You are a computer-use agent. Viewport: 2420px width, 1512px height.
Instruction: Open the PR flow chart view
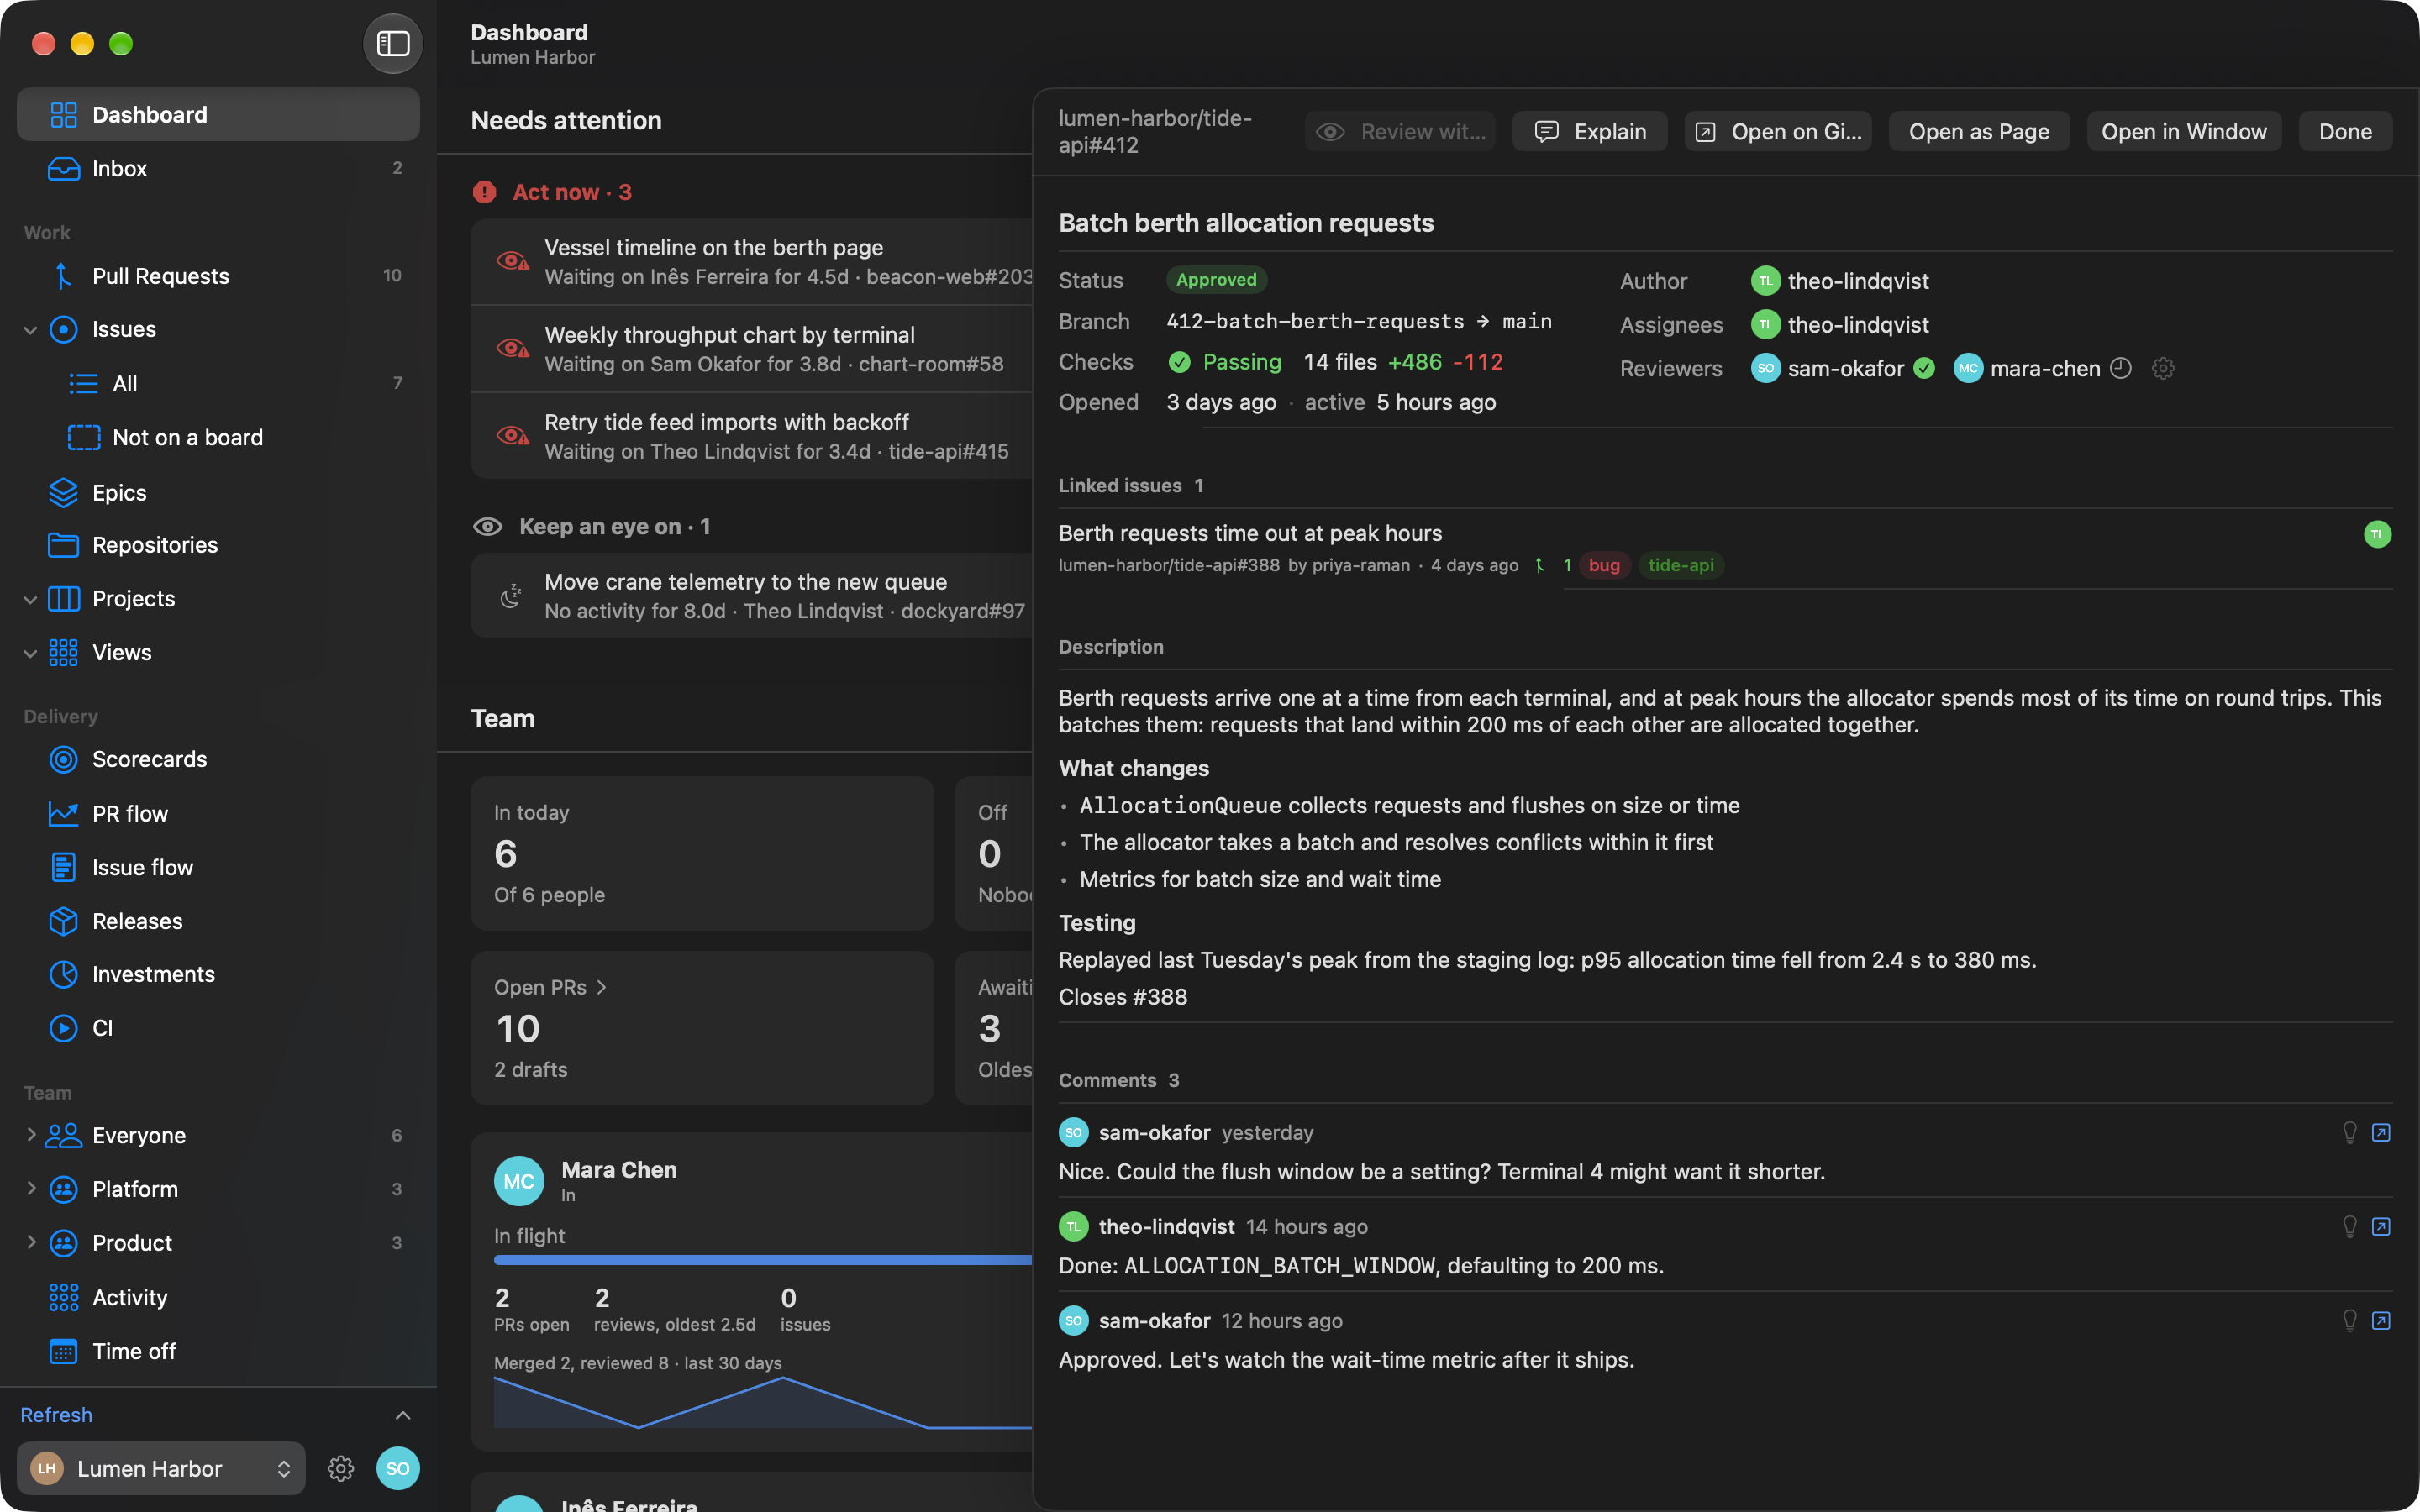point(218,813)
